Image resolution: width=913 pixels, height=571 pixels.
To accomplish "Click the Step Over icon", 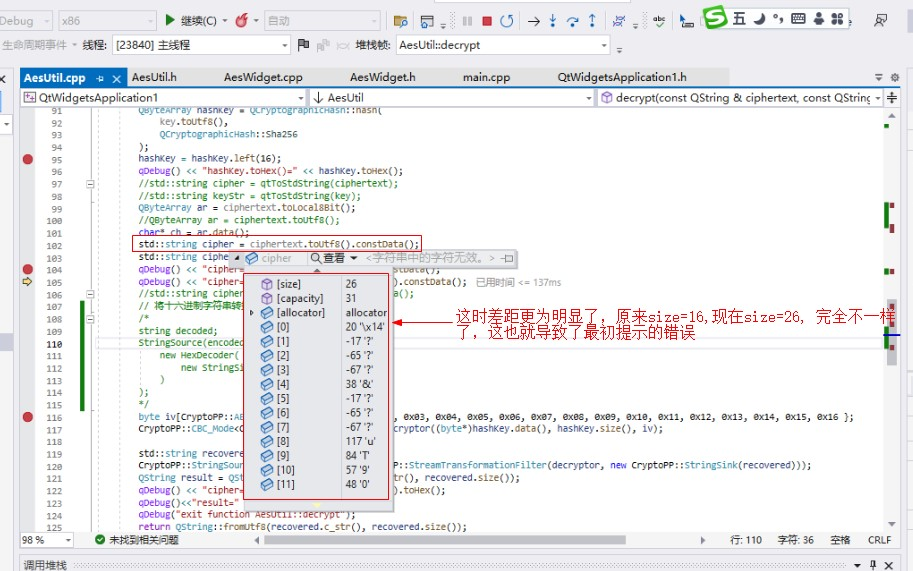I will tap(572, 22).
